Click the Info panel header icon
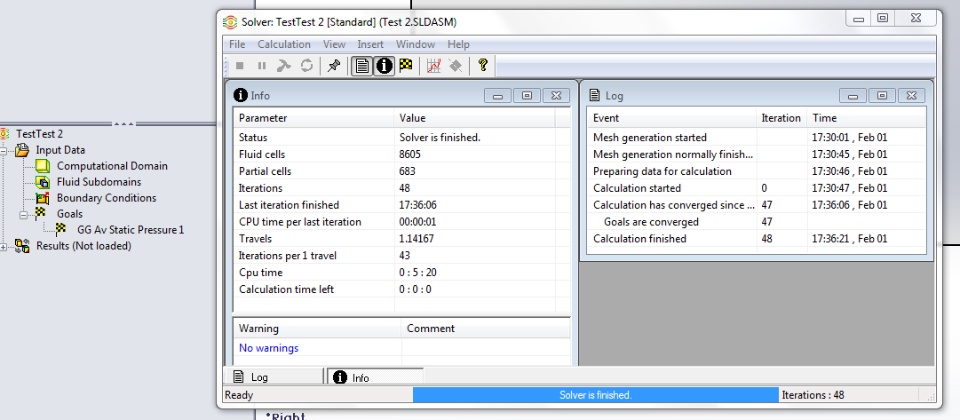Image resolution: width=960 pixels, height=420 pixels. coord(241,95)
